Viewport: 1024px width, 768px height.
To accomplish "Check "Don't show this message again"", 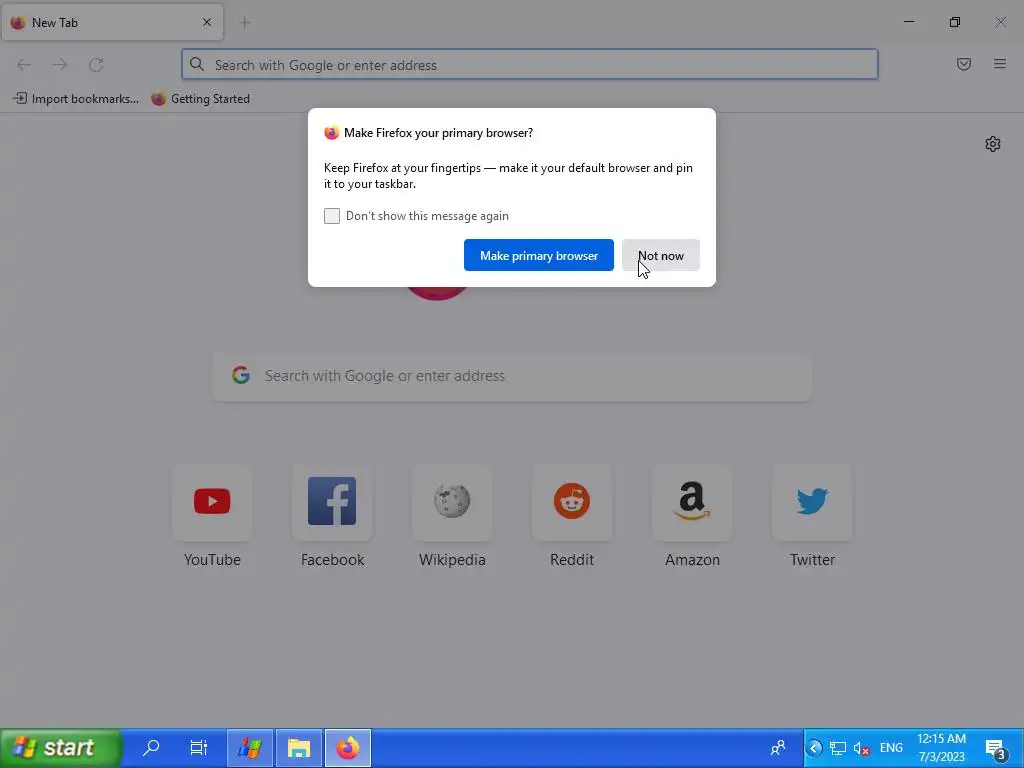I will tap(332, 216).
